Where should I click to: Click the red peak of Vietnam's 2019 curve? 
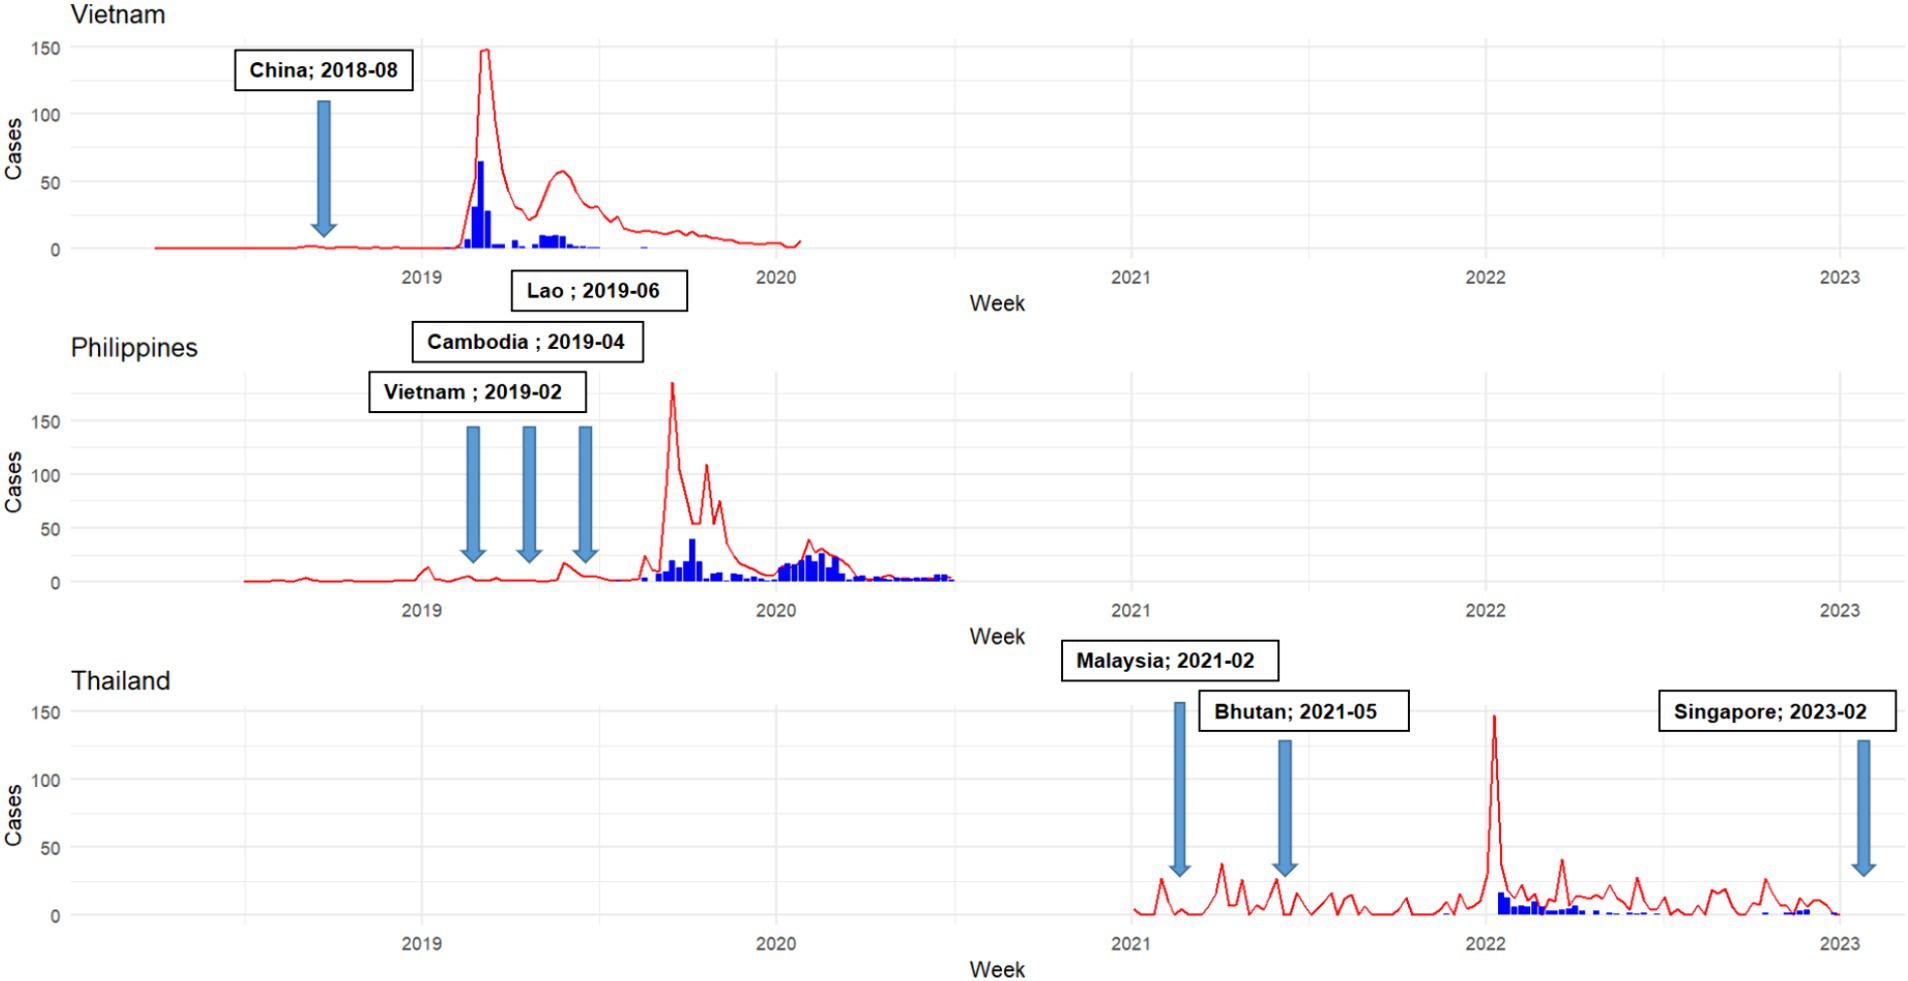(485, 50)
